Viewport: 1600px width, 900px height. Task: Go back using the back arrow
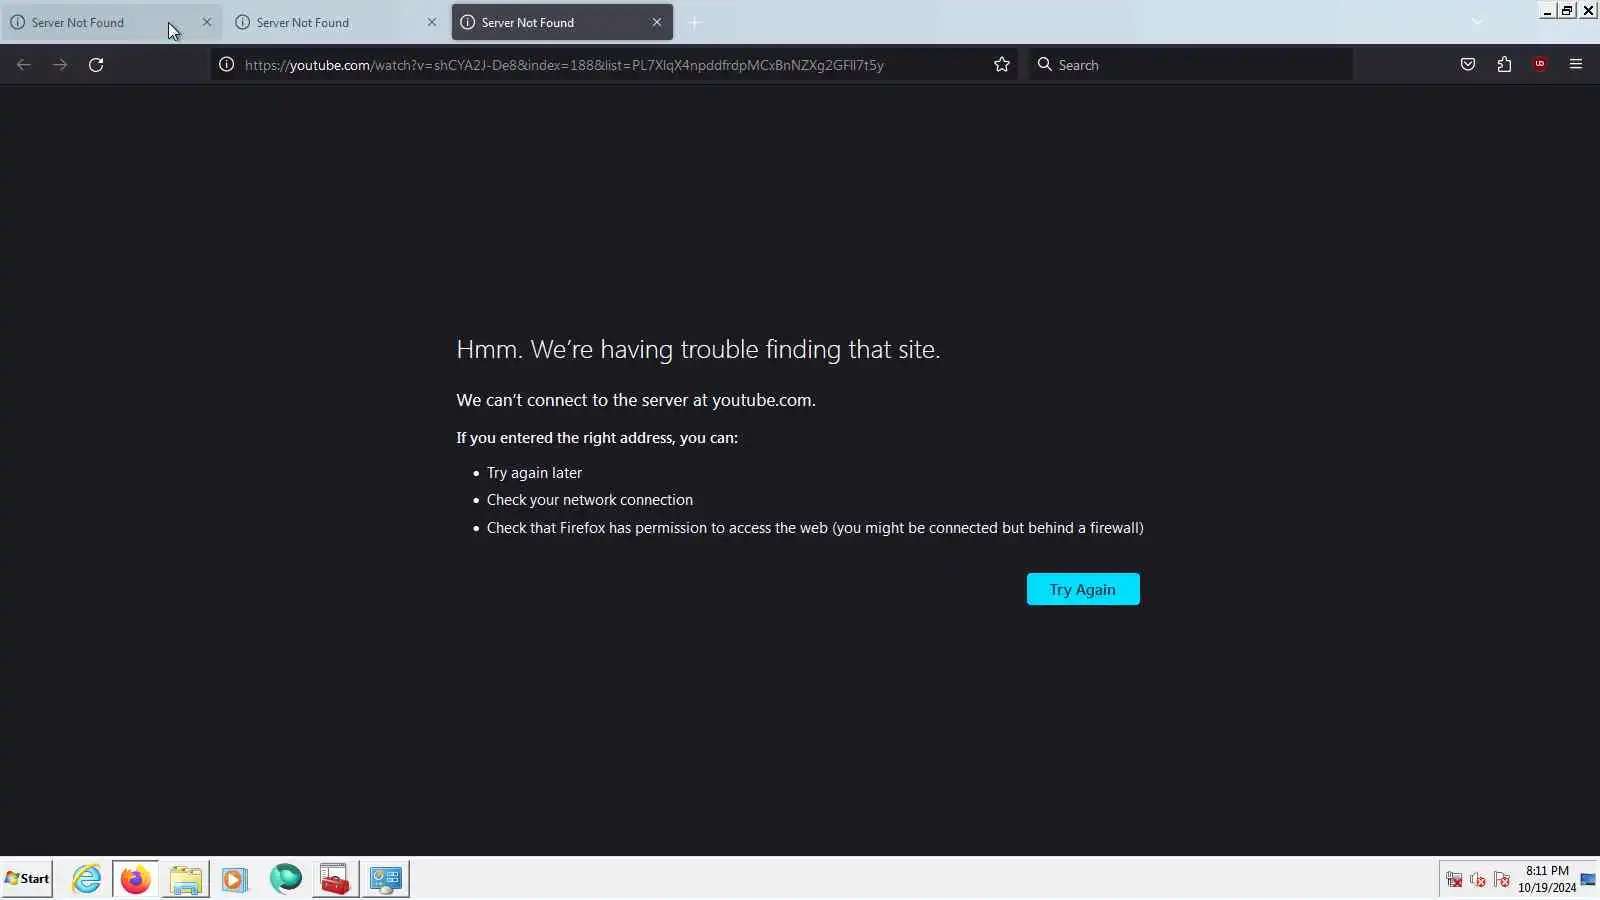[24, 65]
